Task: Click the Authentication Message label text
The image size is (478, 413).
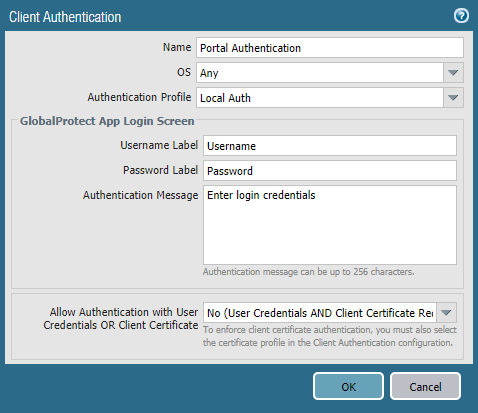Action: pyautogui.click(x=141, y=195)
